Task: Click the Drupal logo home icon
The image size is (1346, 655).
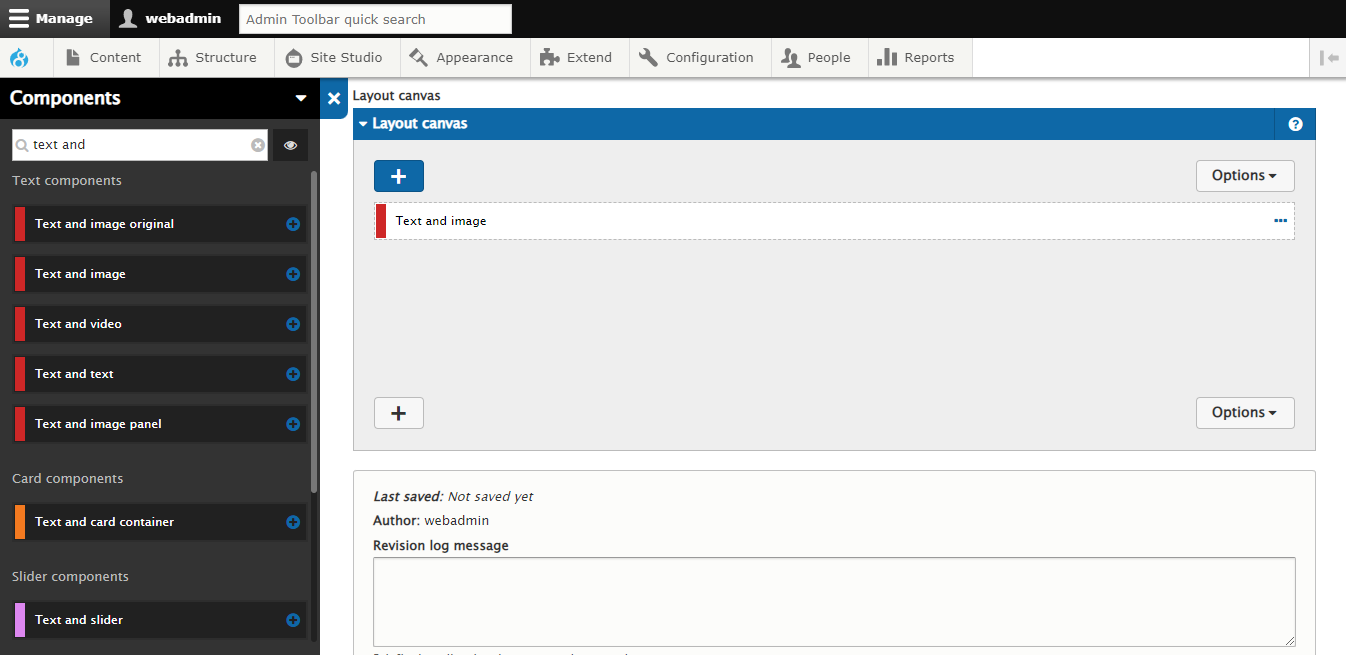Action: [x=19, y=58]
